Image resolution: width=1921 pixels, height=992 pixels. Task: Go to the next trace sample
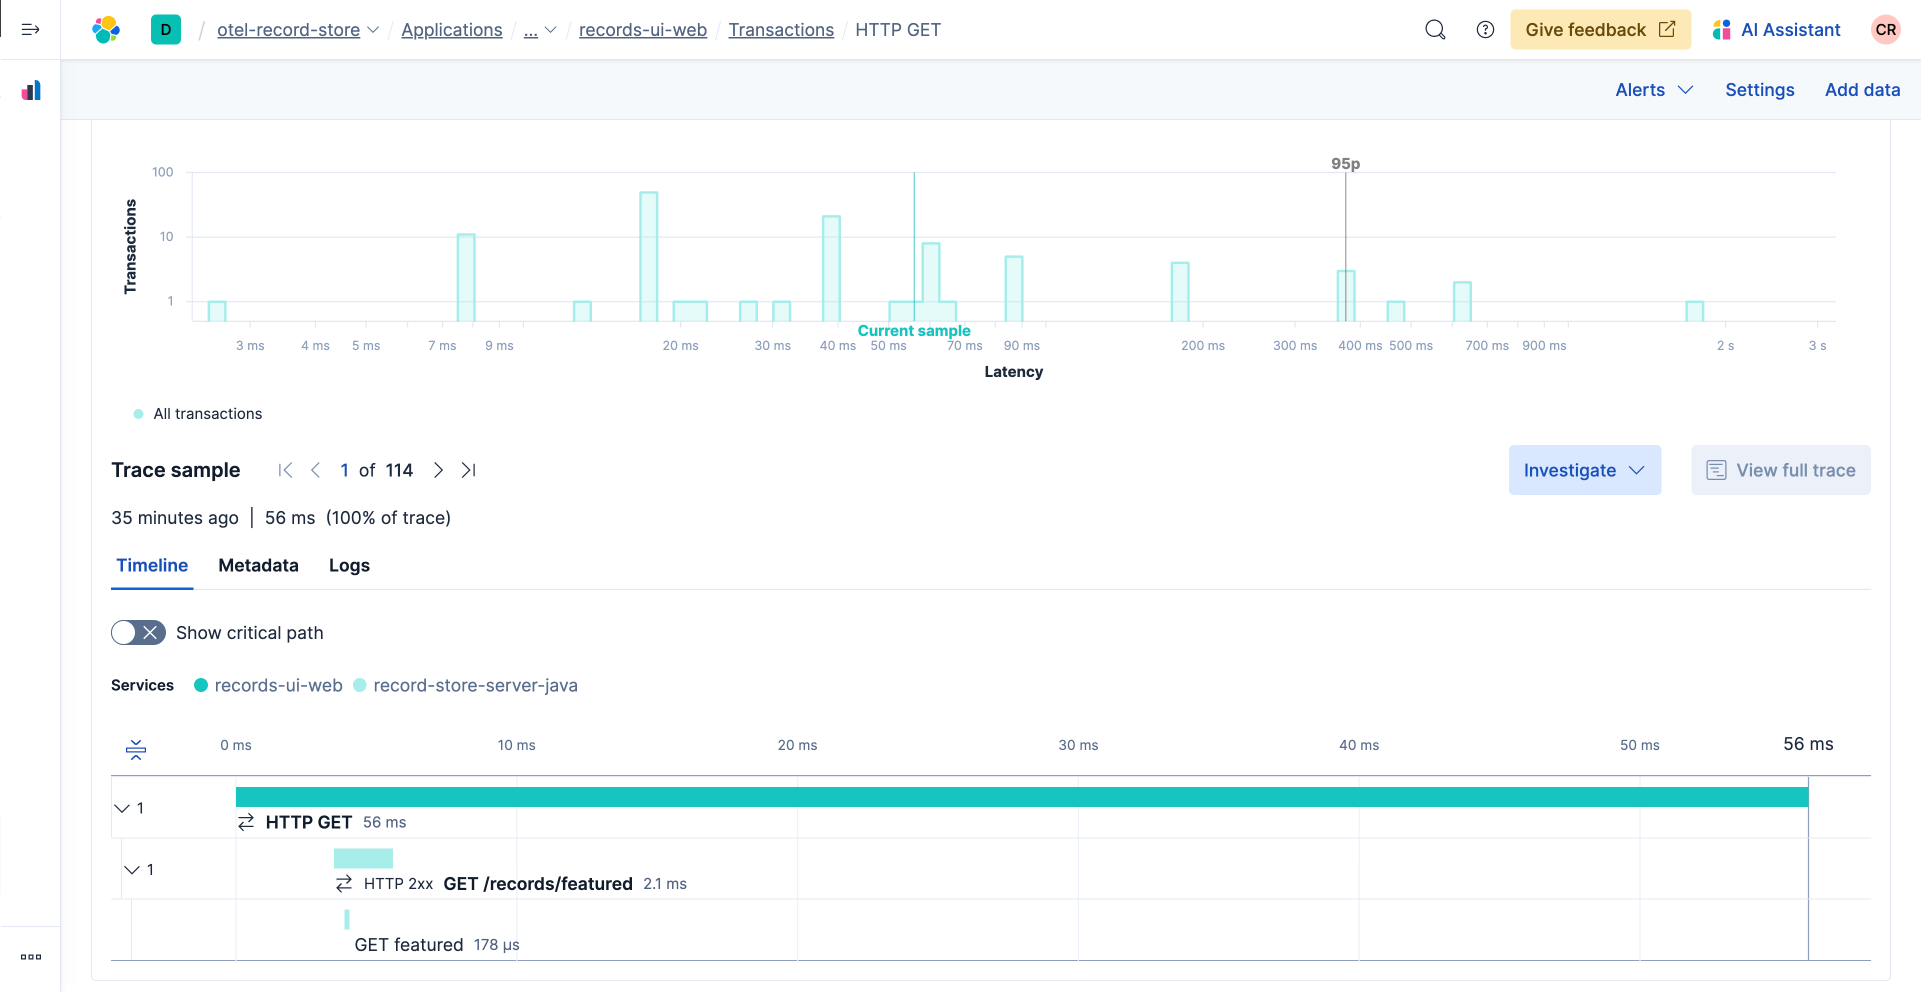pos(438,470)
